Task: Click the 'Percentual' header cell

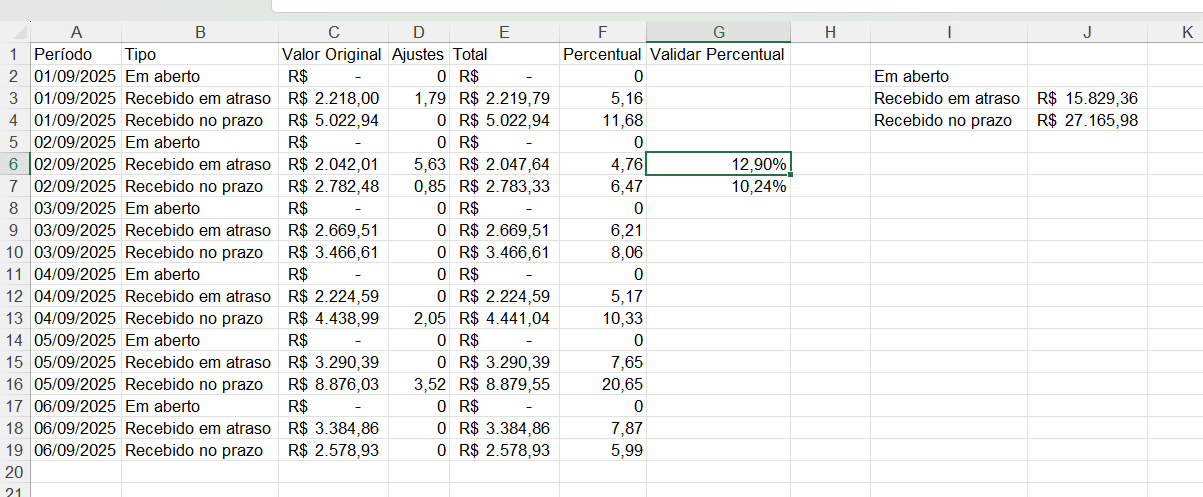Action: (x=603, y=54)
